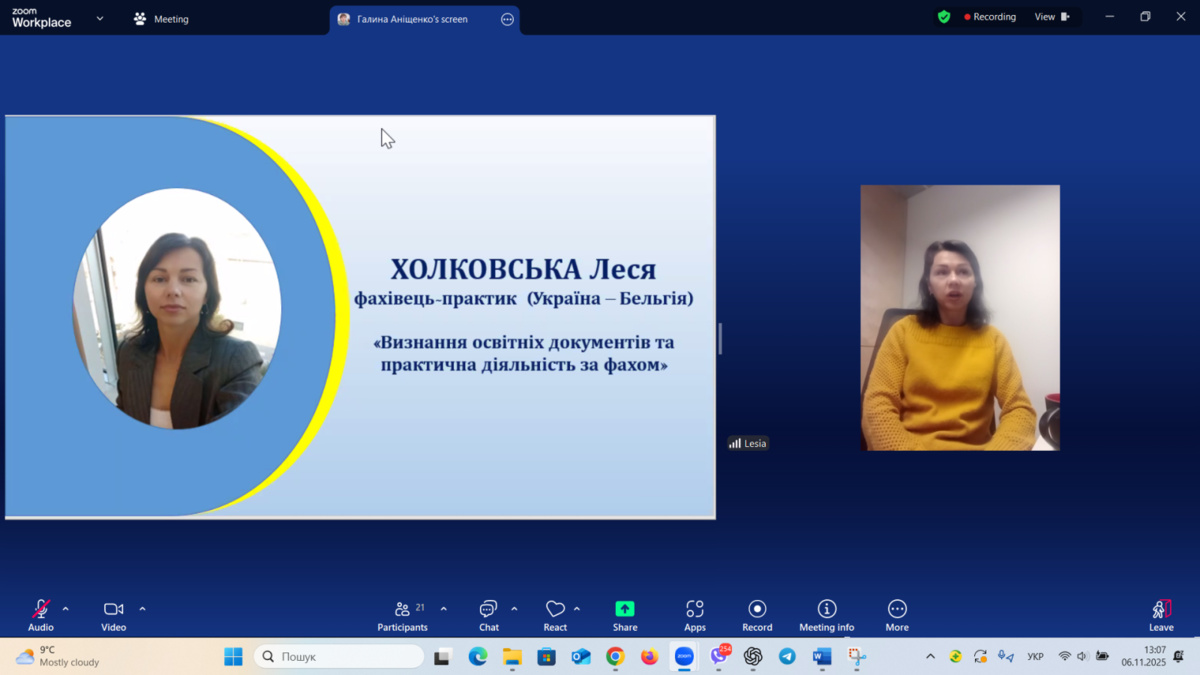This screenshot has width=1200, height=675.
Task: Switch to the Meeting tab
Action: point(161,19)
